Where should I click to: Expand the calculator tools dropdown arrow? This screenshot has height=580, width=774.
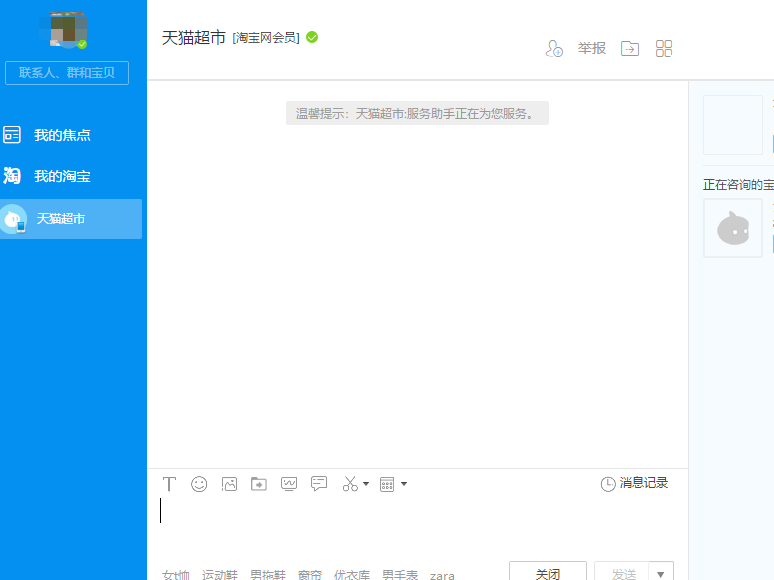click(x=404, y=484)
